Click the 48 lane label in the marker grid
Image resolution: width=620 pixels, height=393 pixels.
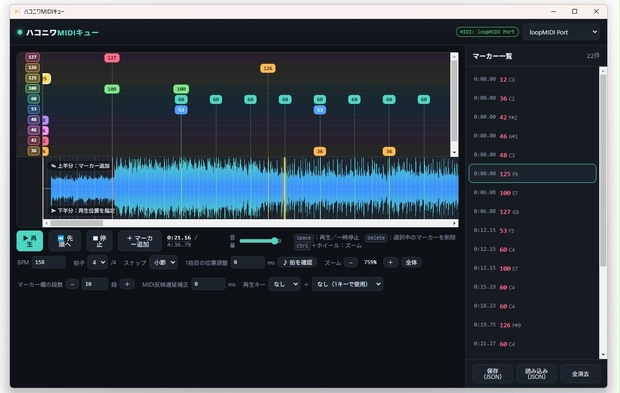pos(33,119)
